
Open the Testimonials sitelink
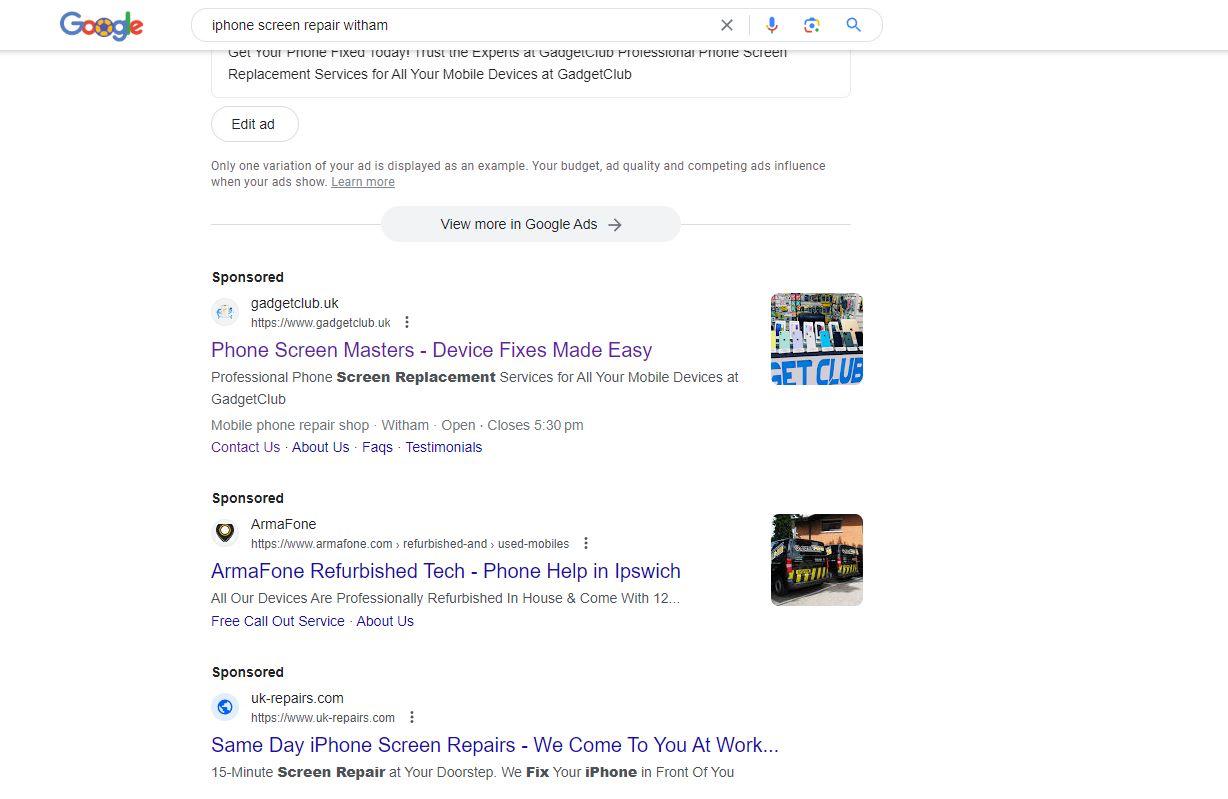click(x=444, y=447)
